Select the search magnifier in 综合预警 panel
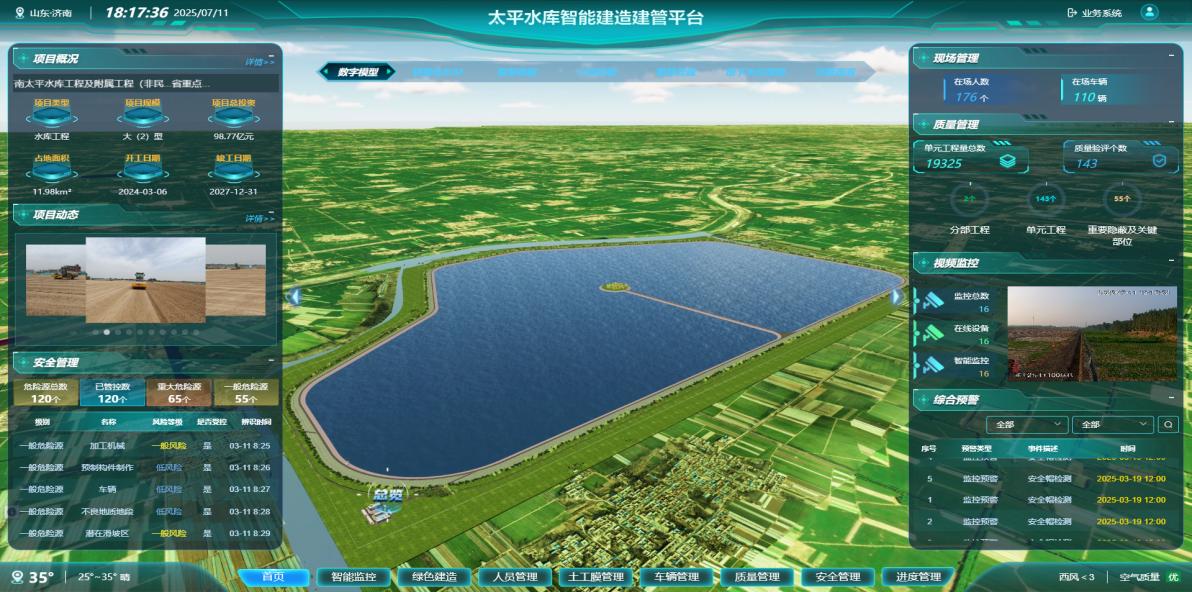 [1167, 423]
